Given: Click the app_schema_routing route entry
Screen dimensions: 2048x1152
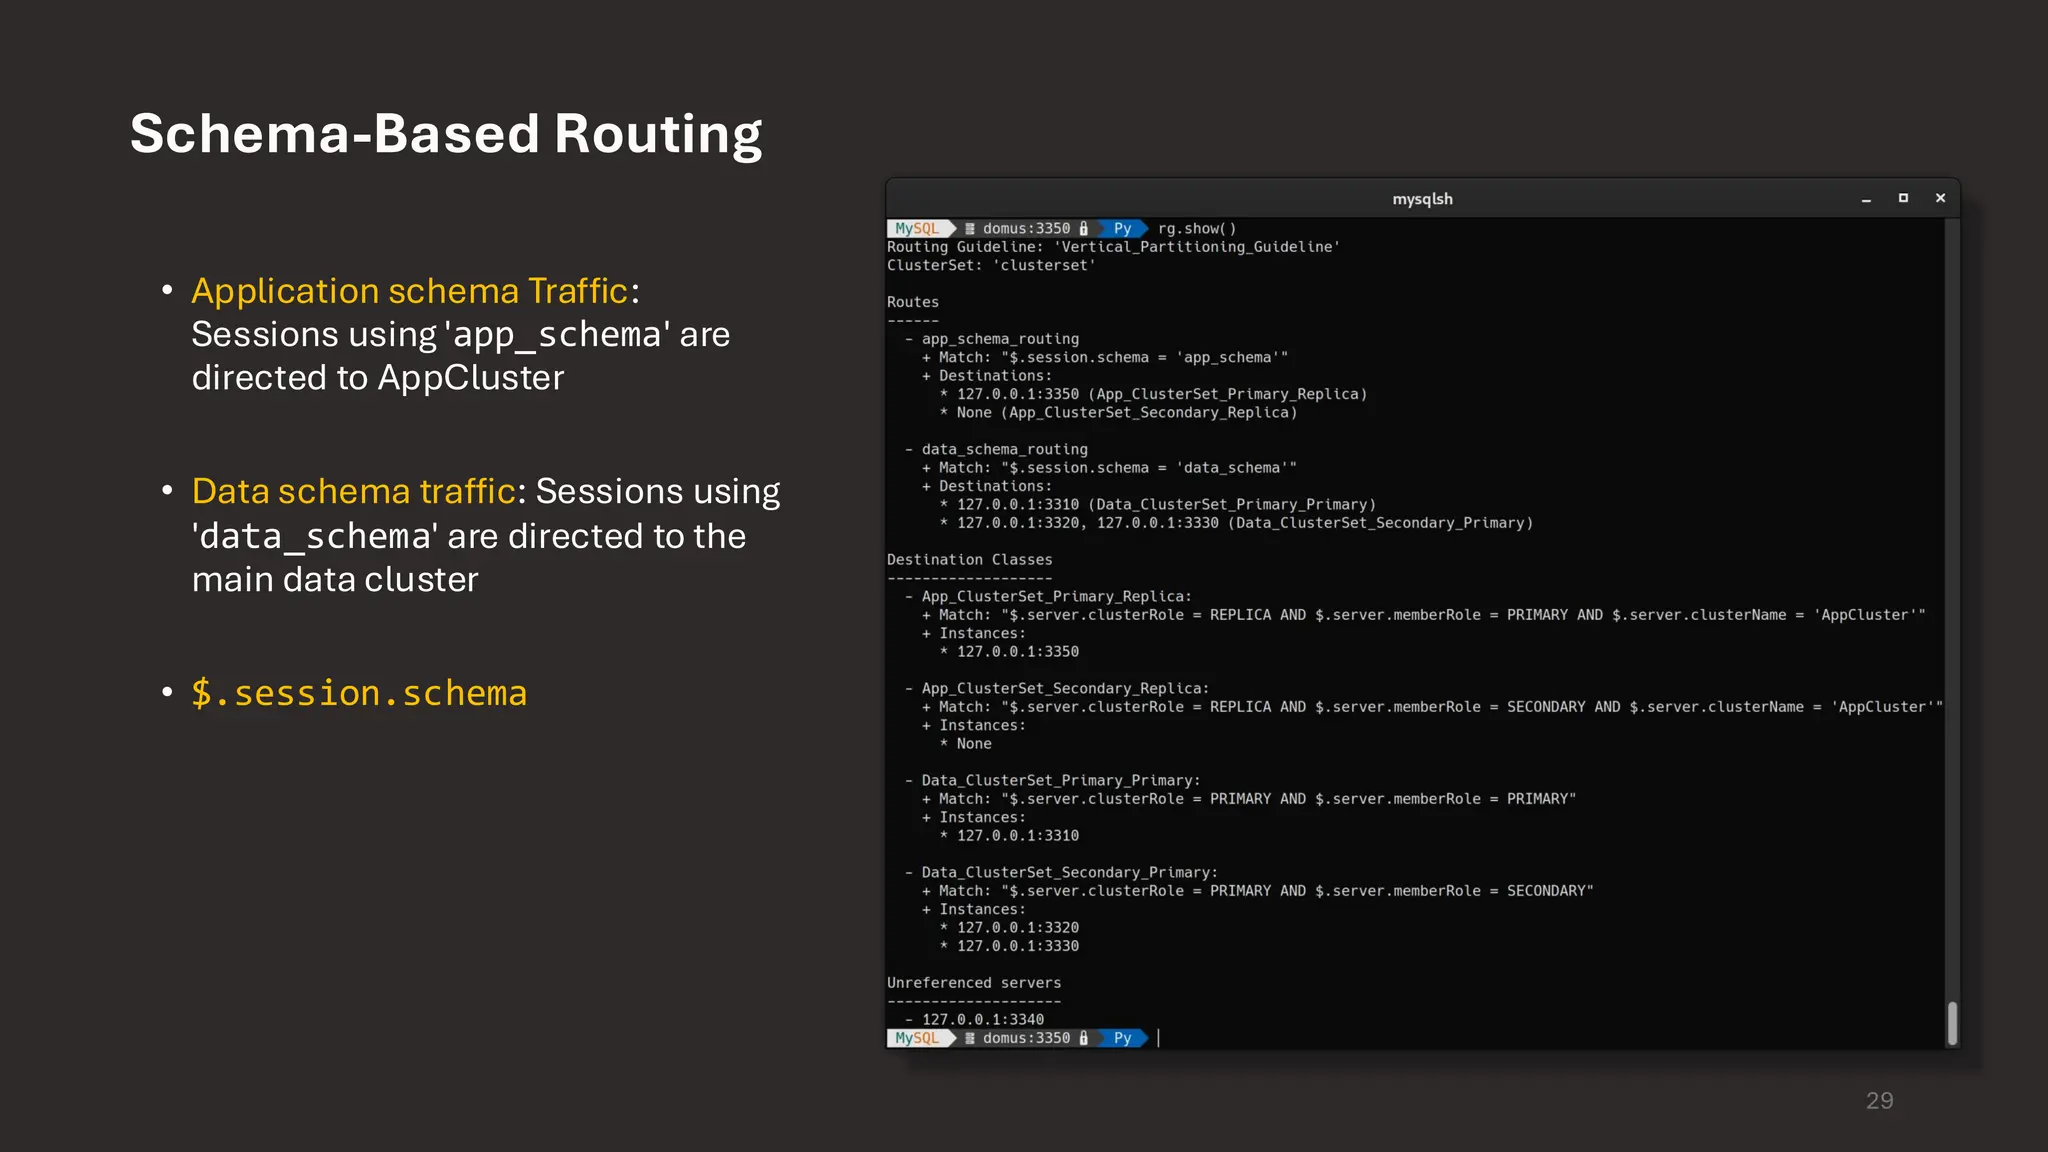Looking at the screenshot, I should coord(999,339).
